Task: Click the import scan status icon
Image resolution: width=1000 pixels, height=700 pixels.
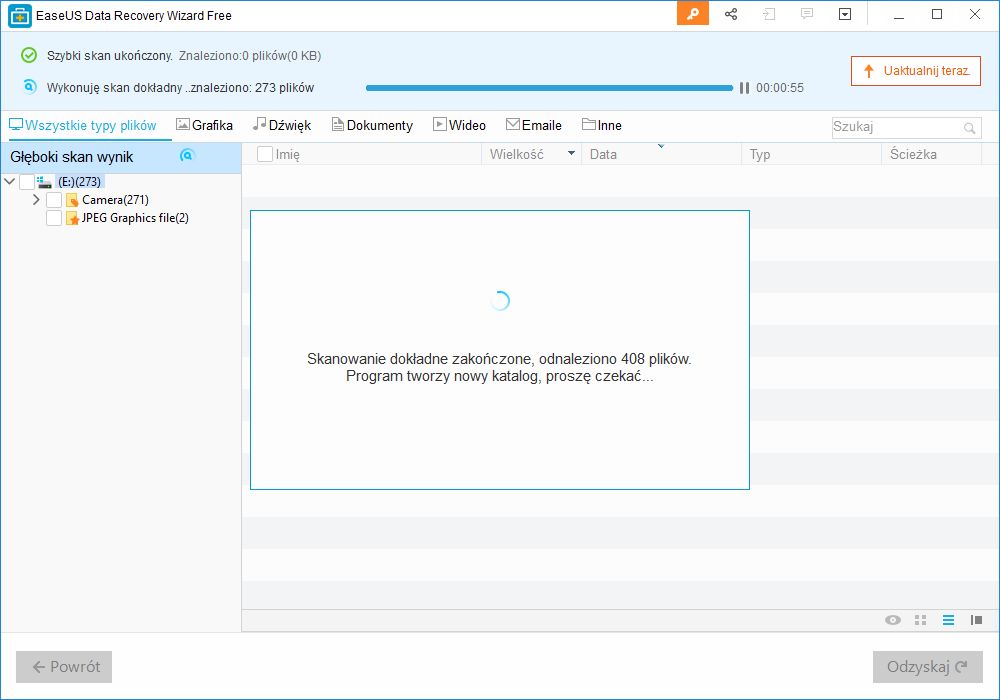Action: pyautogui.click(x=769, y=14)
